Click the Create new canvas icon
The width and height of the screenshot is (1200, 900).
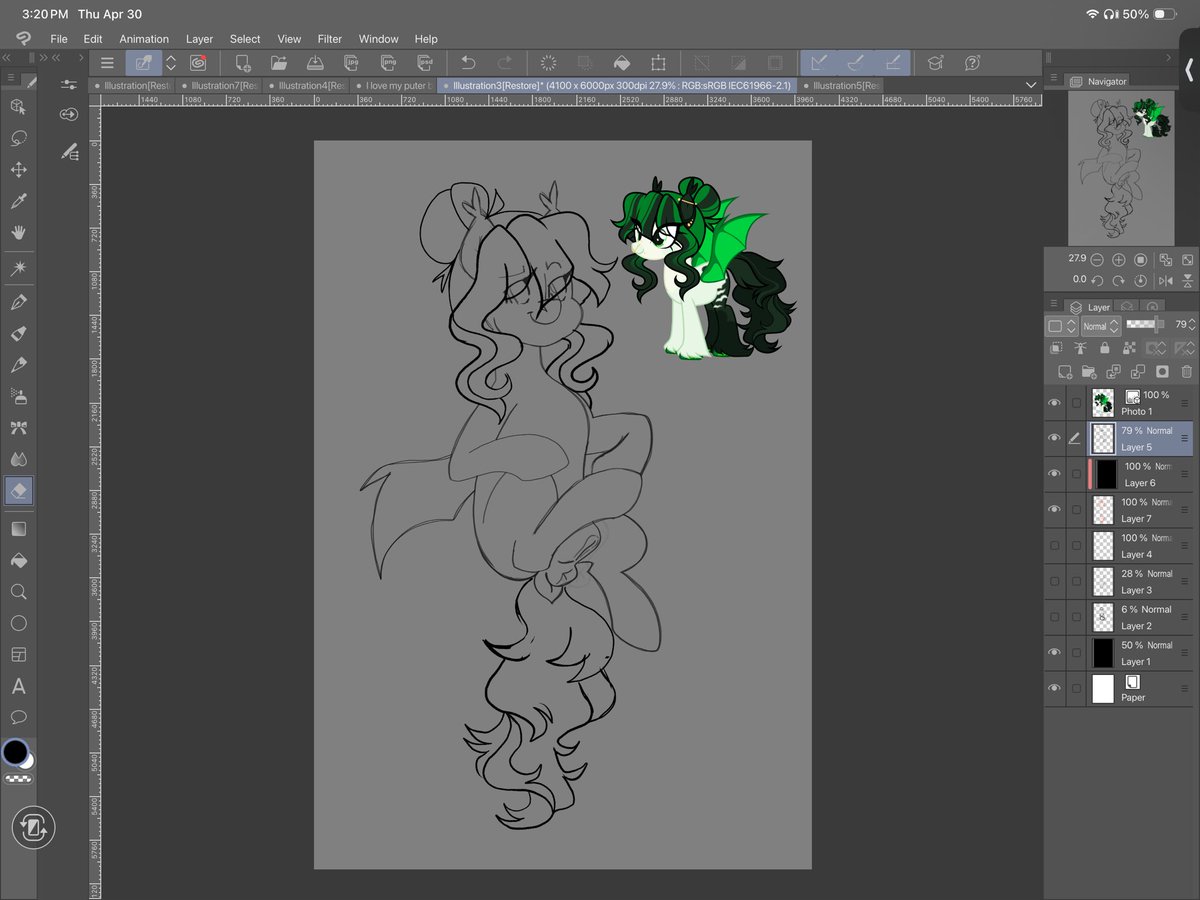click(242, 62)
